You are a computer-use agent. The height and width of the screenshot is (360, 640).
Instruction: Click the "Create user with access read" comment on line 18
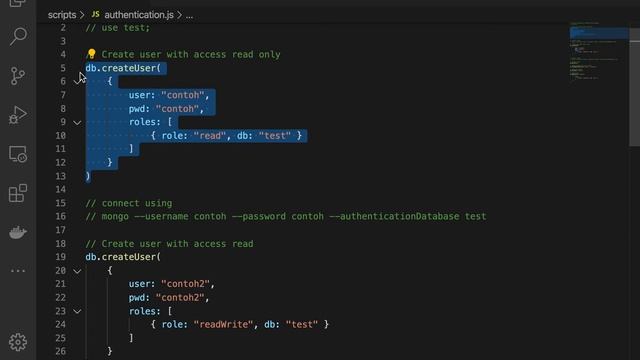coord(169,244)
